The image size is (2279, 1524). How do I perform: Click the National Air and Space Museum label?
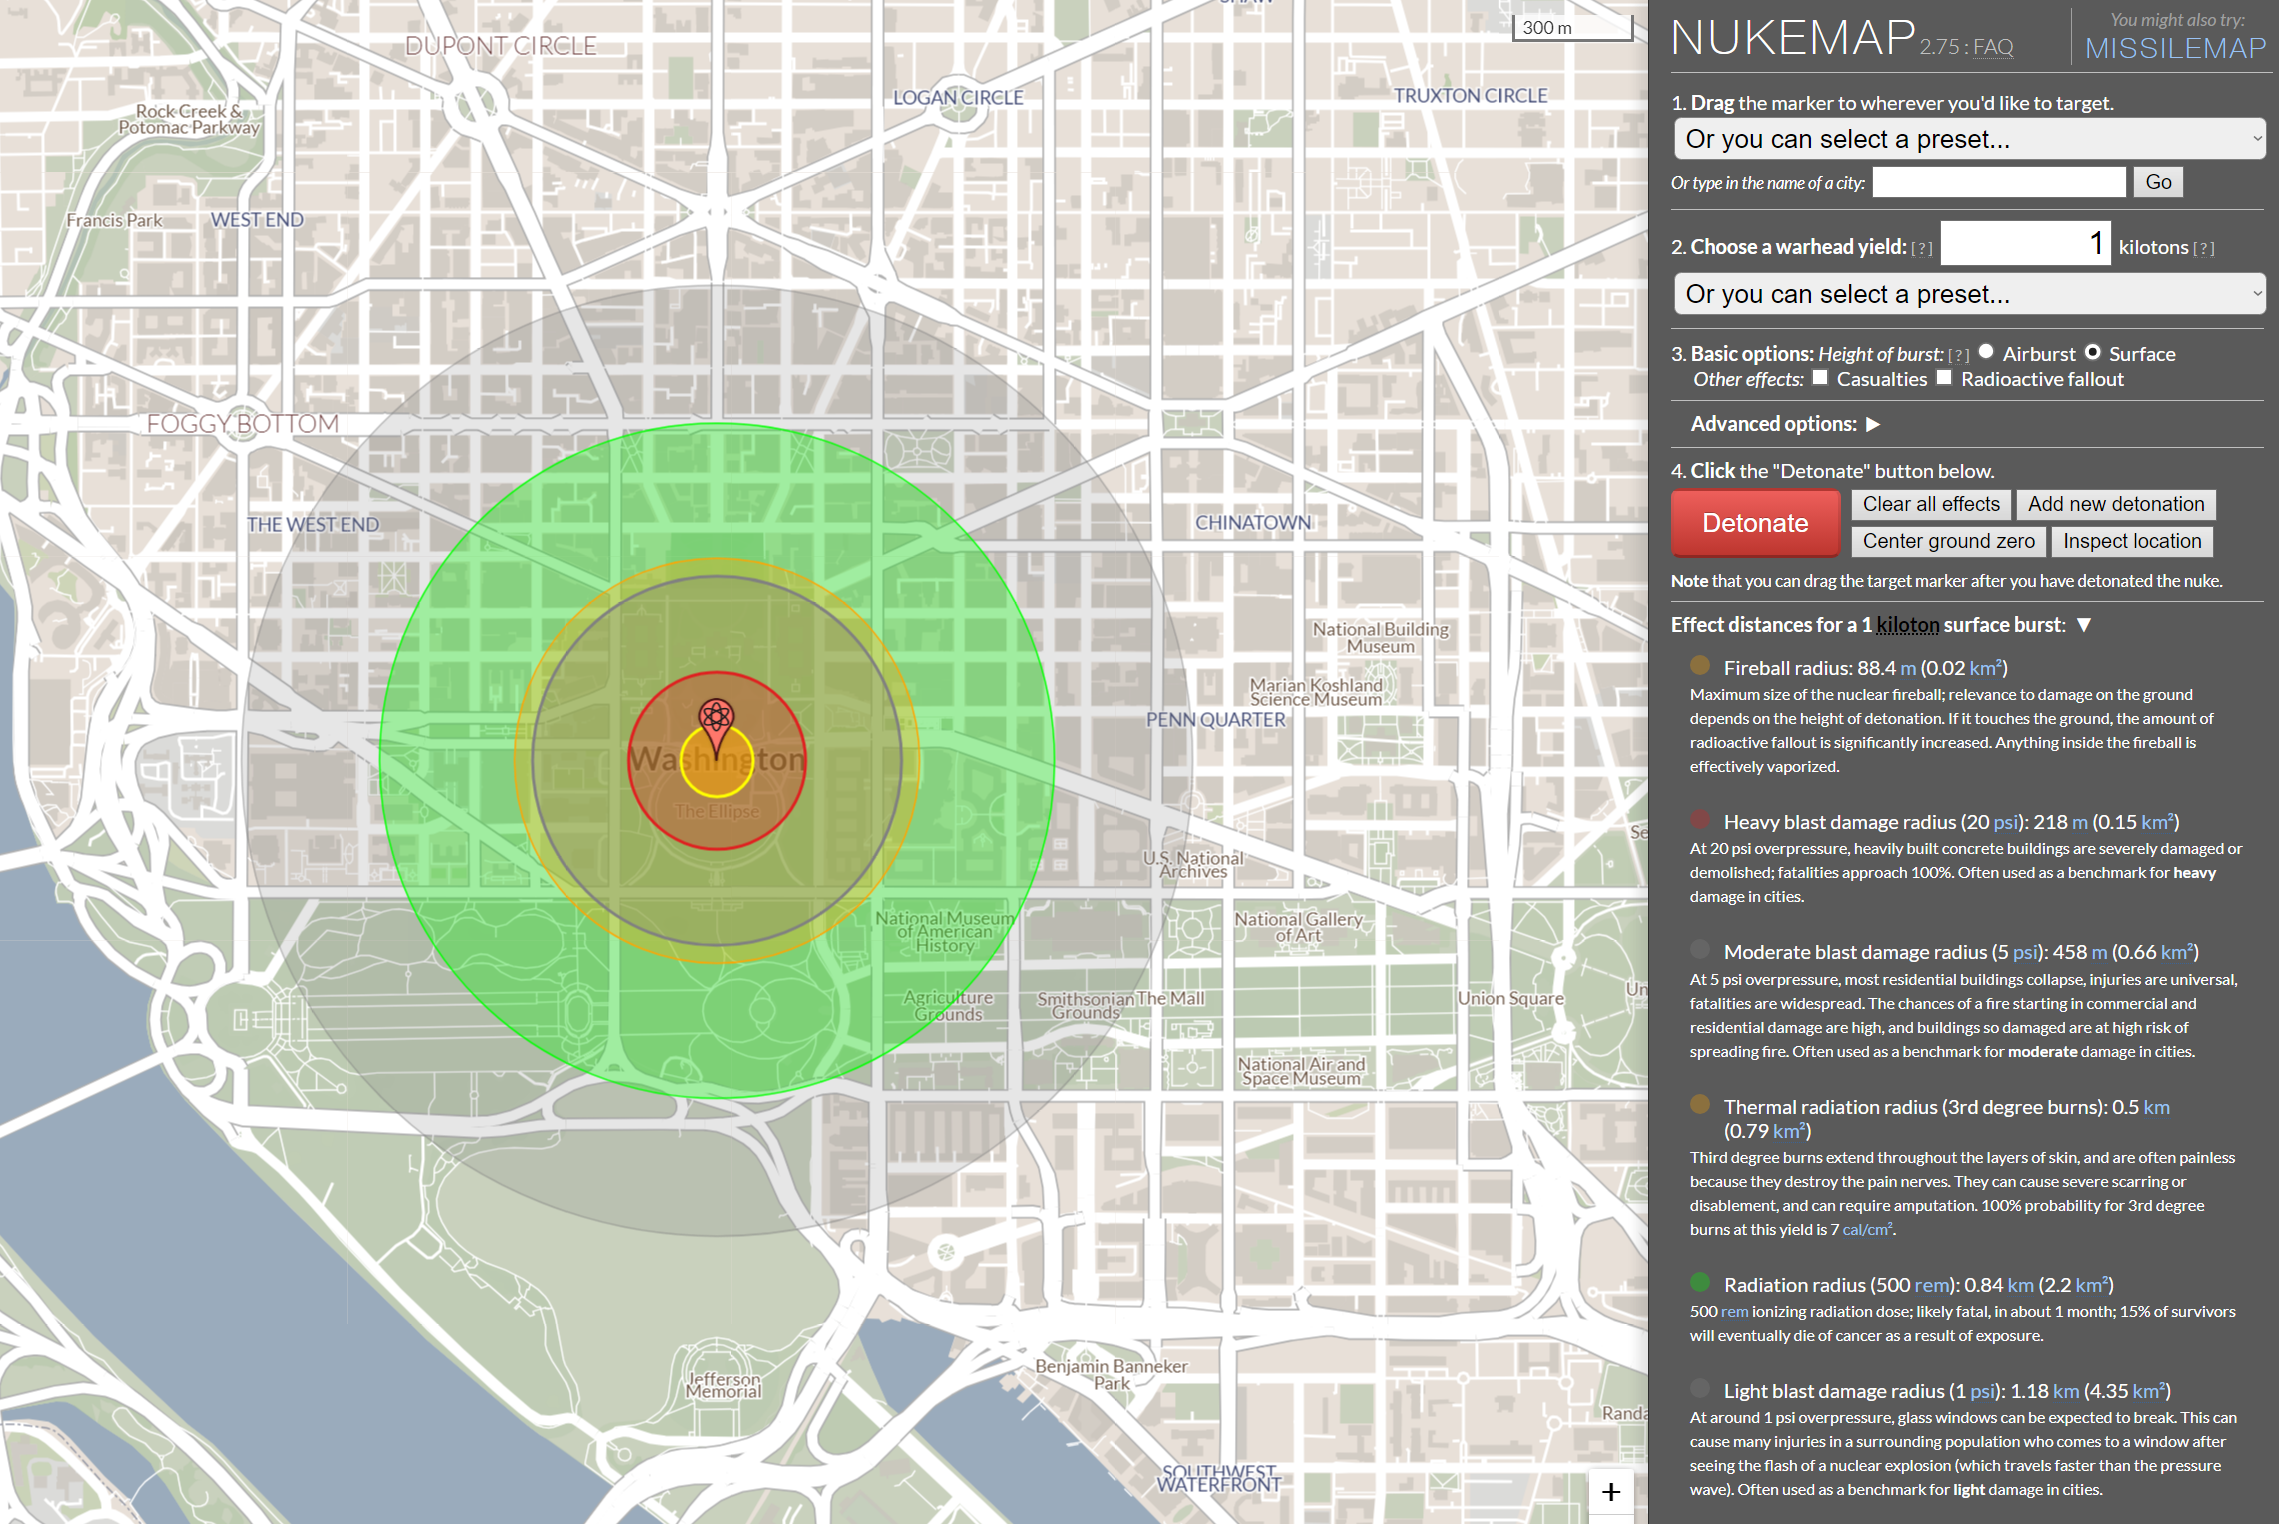1301,1071
